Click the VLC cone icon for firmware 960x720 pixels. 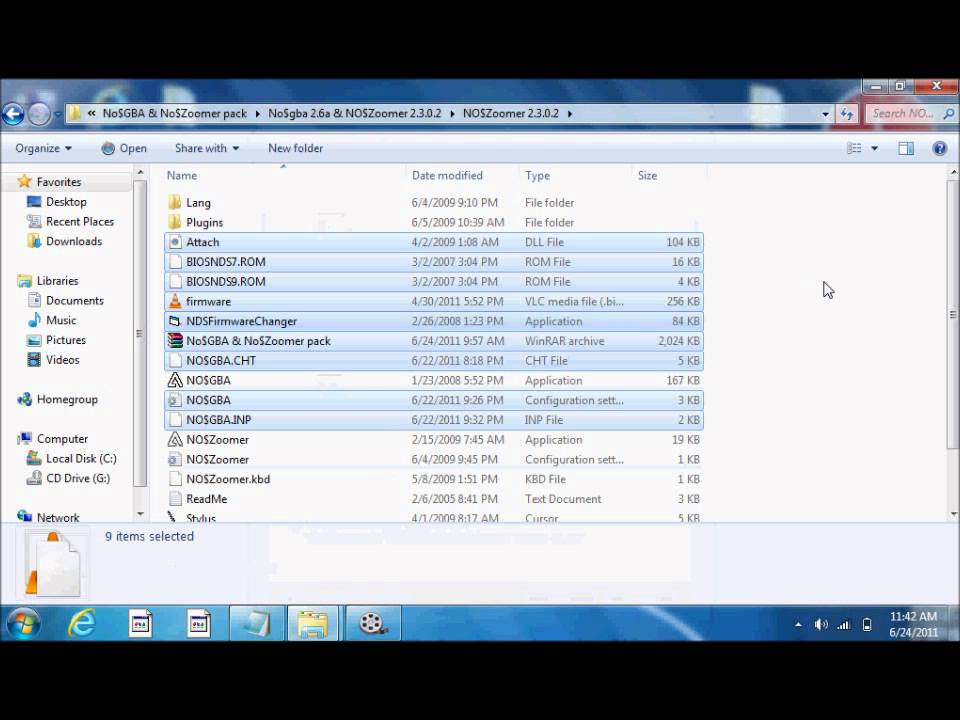pyautogui.click(x=175, y=301)
